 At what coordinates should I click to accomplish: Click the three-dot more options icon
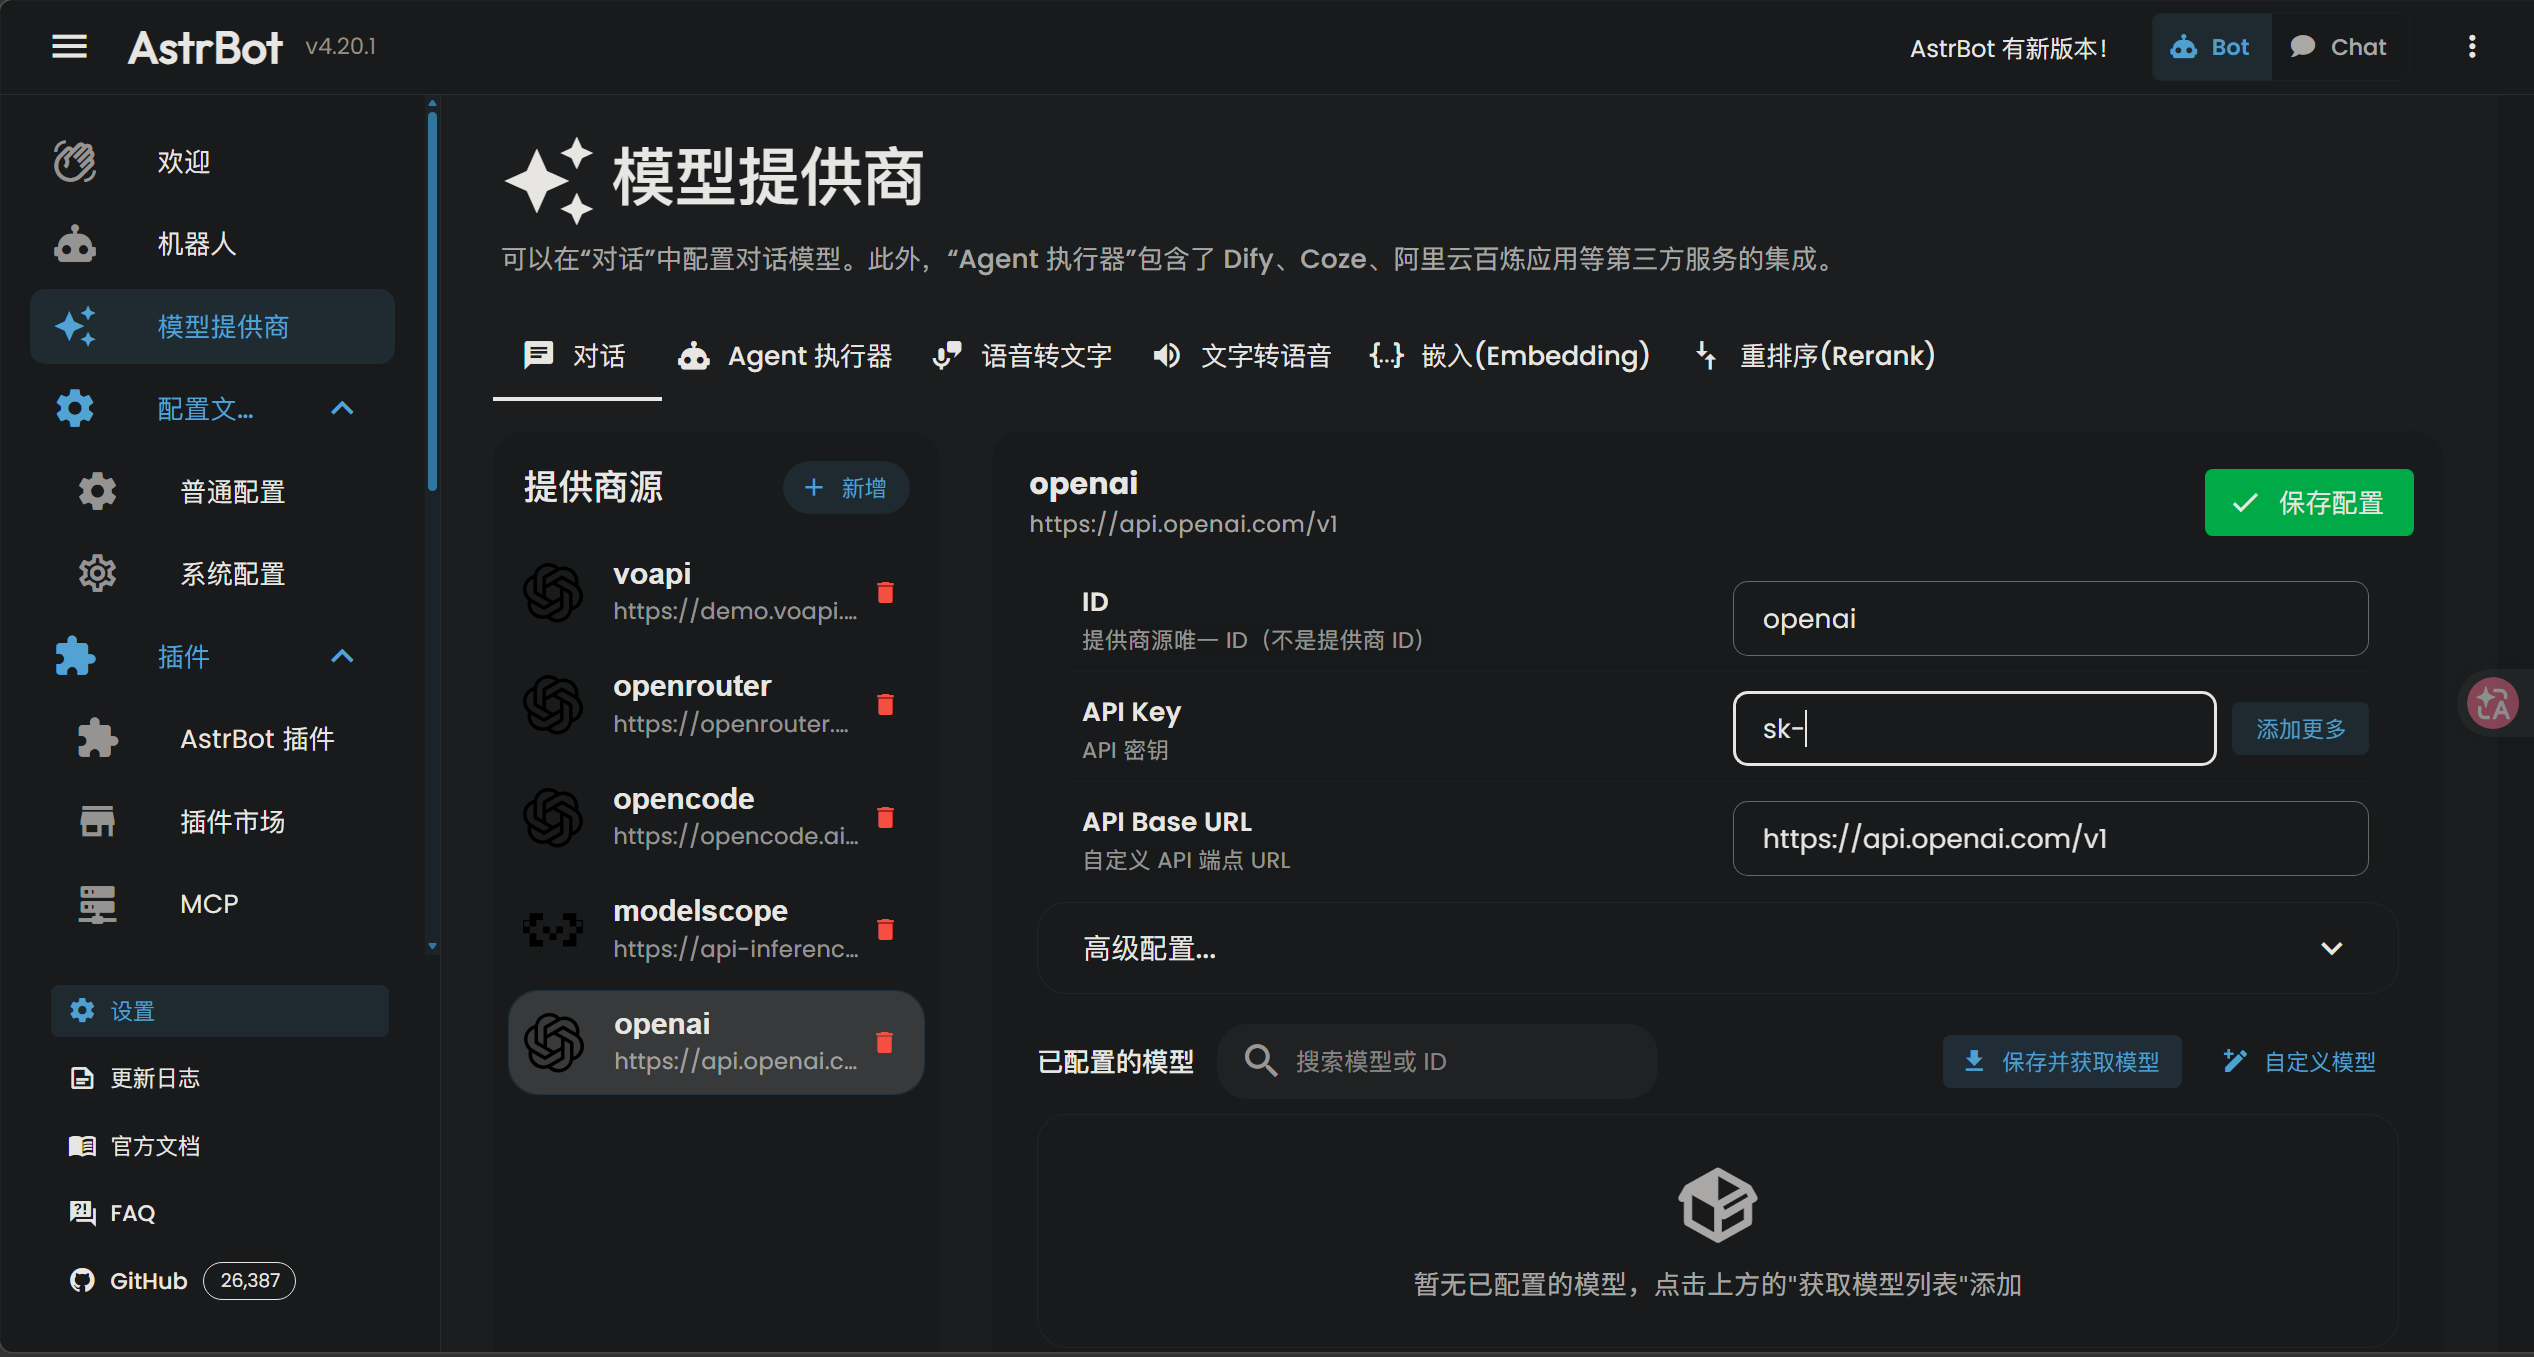tap(2471, 47)
